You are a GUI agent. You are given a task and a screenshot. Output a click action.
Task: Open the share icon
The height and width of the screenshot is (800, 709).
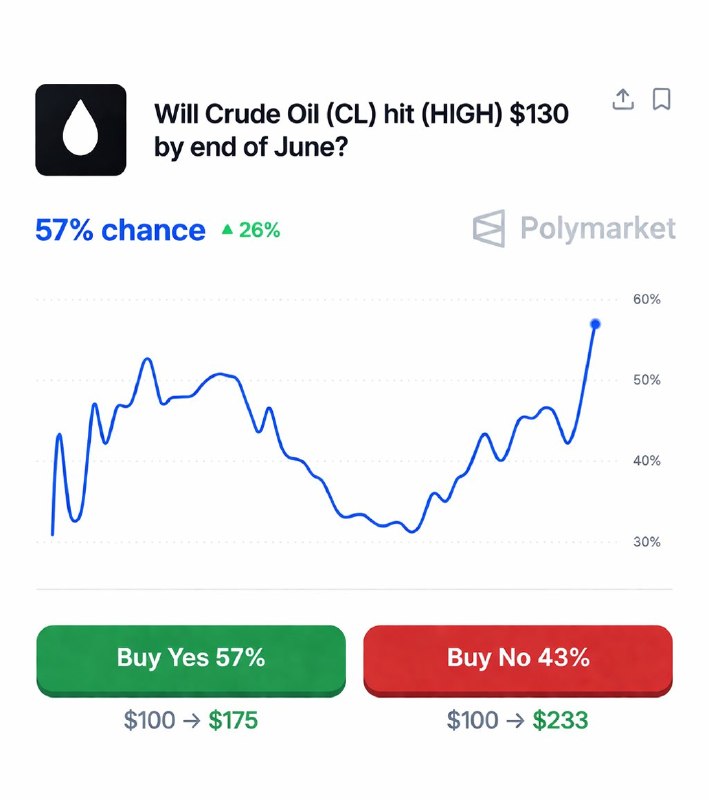coord(623,99)
